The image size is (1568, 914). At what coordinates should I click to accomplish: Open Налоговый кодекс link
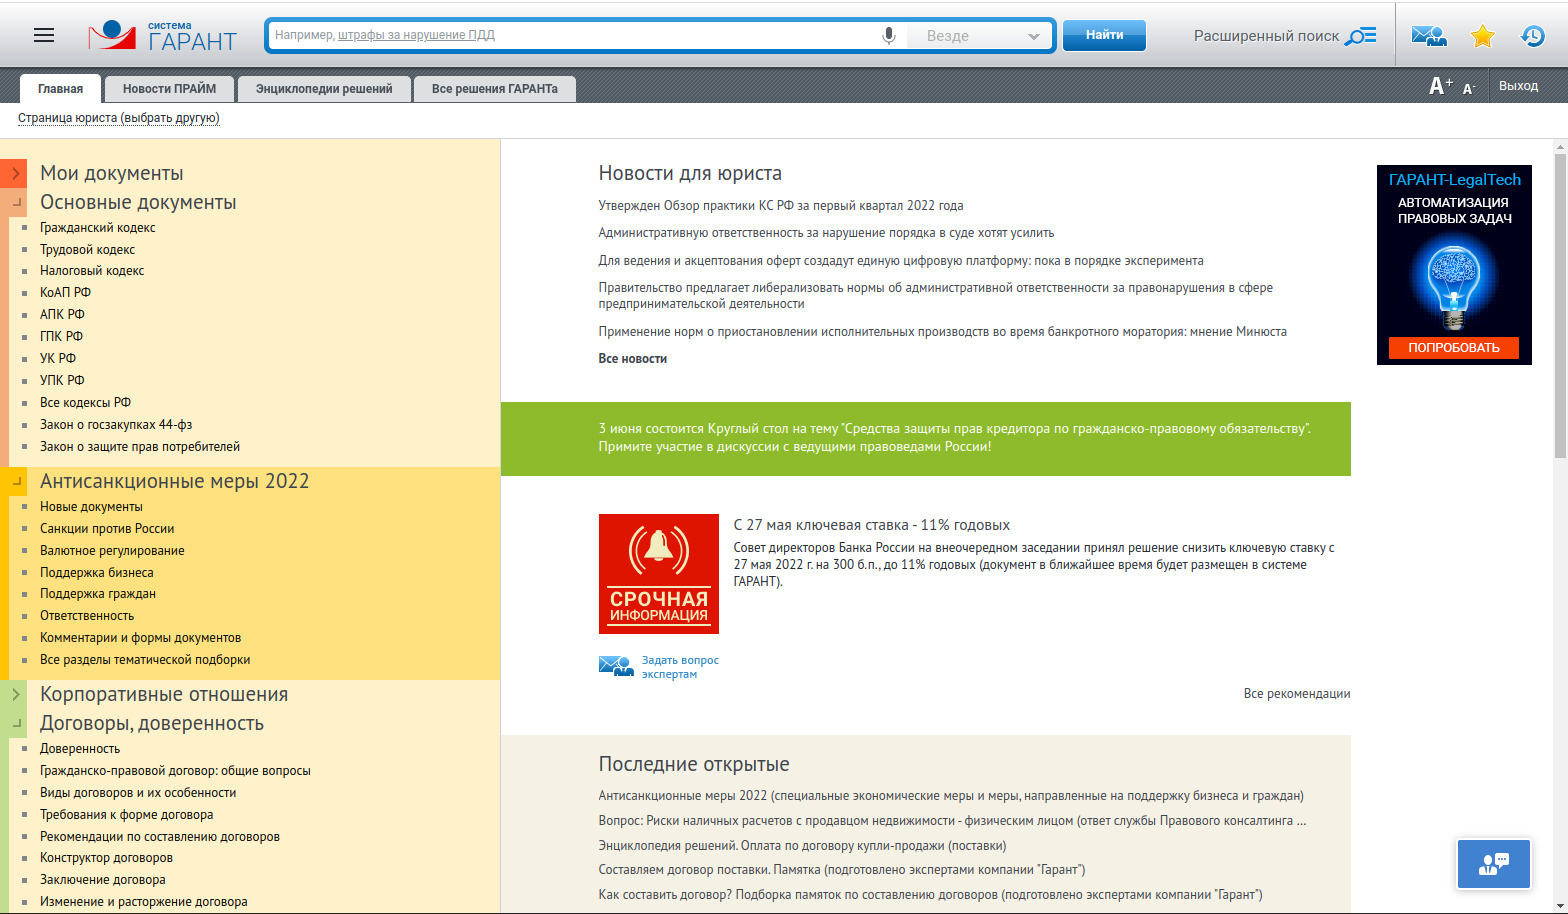(x=92, y=271)
